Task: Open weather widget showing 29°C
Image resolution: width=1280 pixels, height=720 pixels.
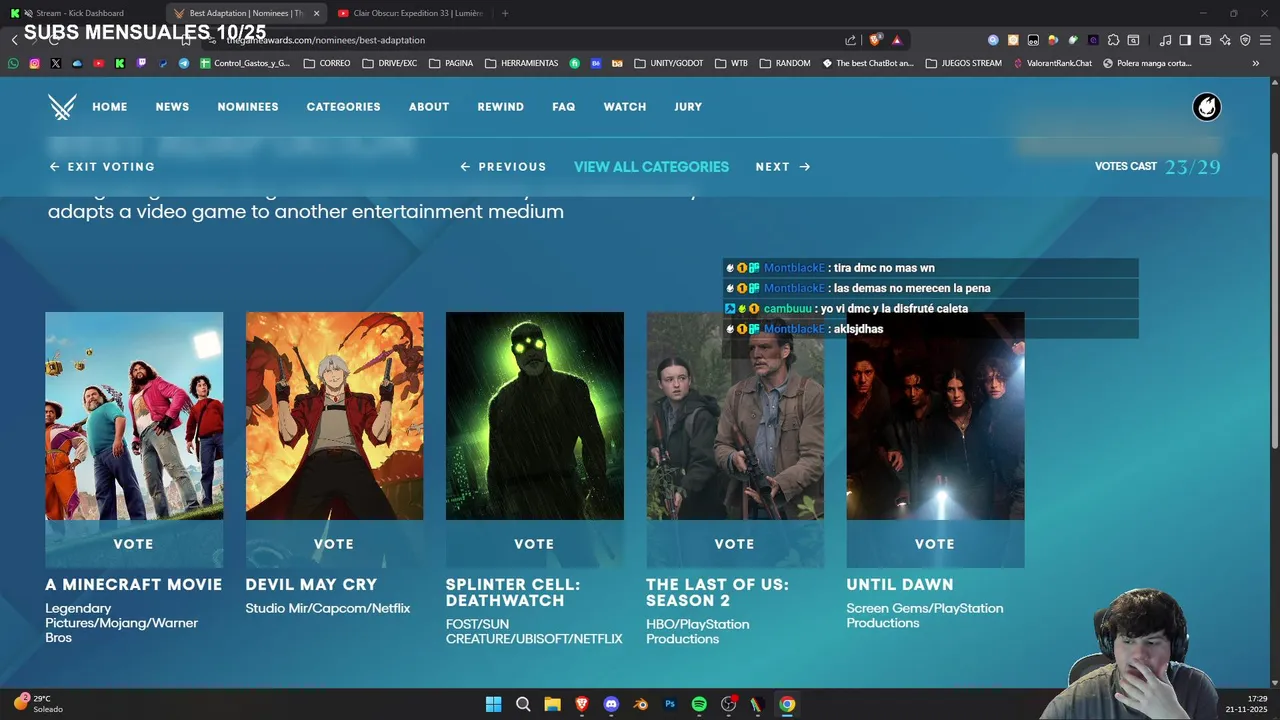Action: click(x=37, y=703)
